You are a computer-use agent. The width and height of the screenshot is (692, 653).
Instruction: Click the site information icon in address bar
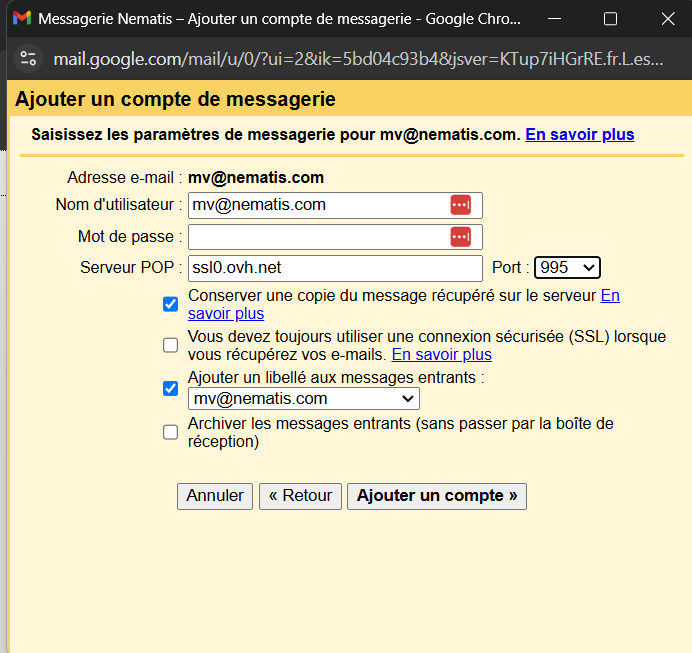click(28, 59)
